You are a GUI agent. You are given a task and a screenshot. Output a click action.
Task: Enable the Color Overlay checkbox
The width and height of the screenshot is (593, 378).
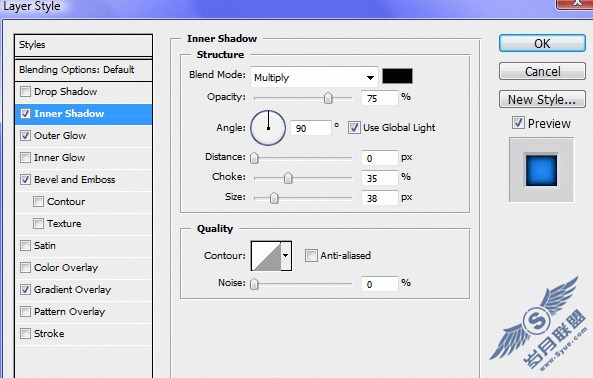25,267
